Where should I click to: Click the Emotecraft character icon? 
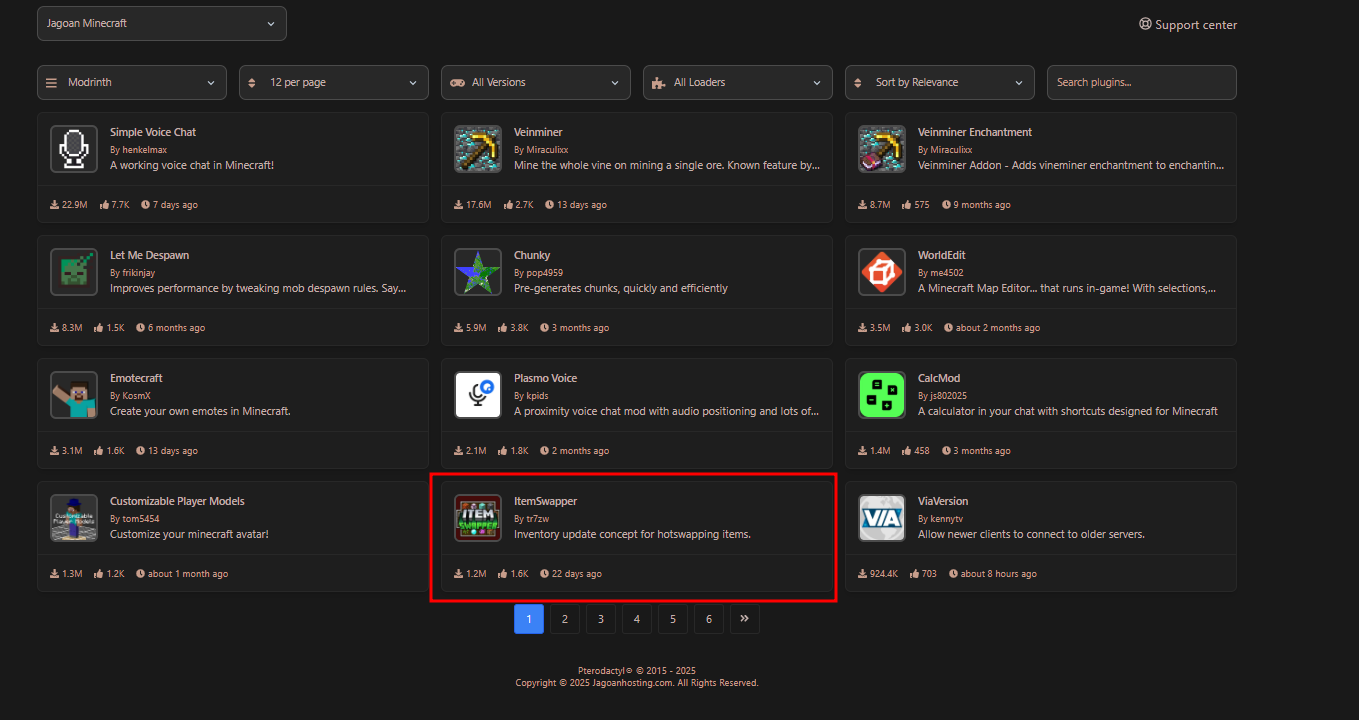tap(74, 395)
